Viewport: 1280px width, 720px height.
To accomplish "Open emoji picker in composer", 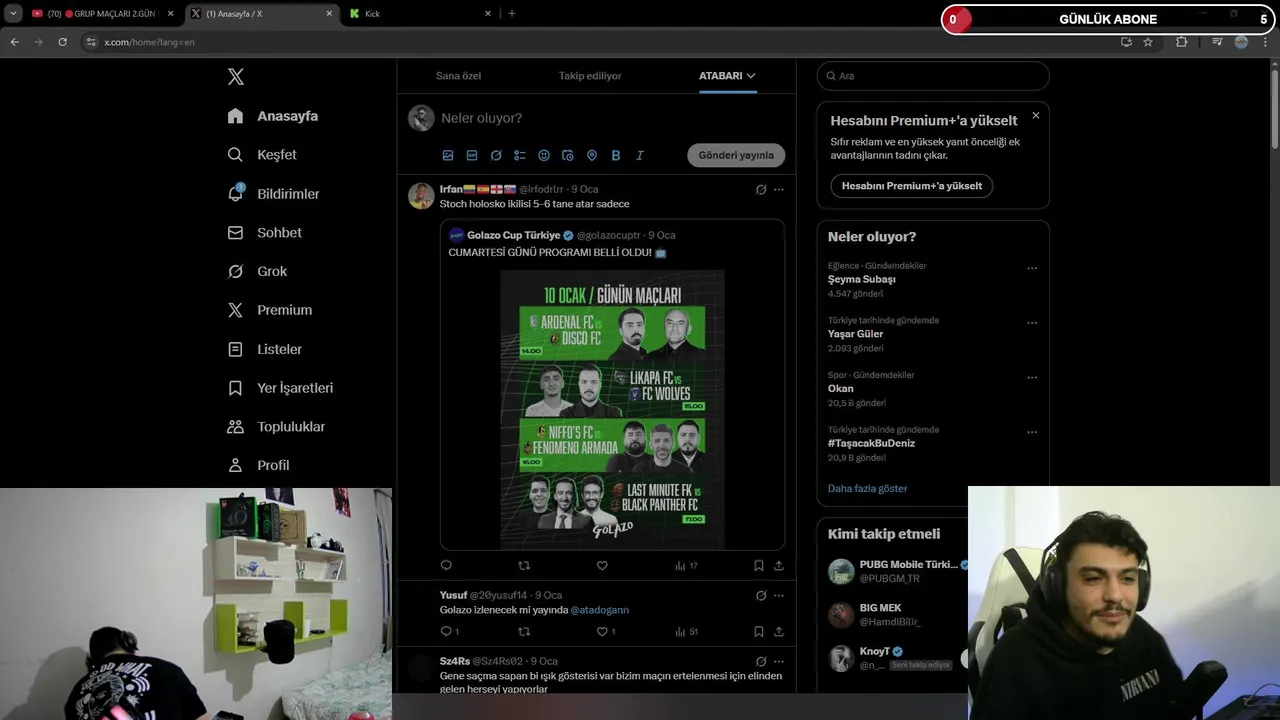I will click(544, 155).
